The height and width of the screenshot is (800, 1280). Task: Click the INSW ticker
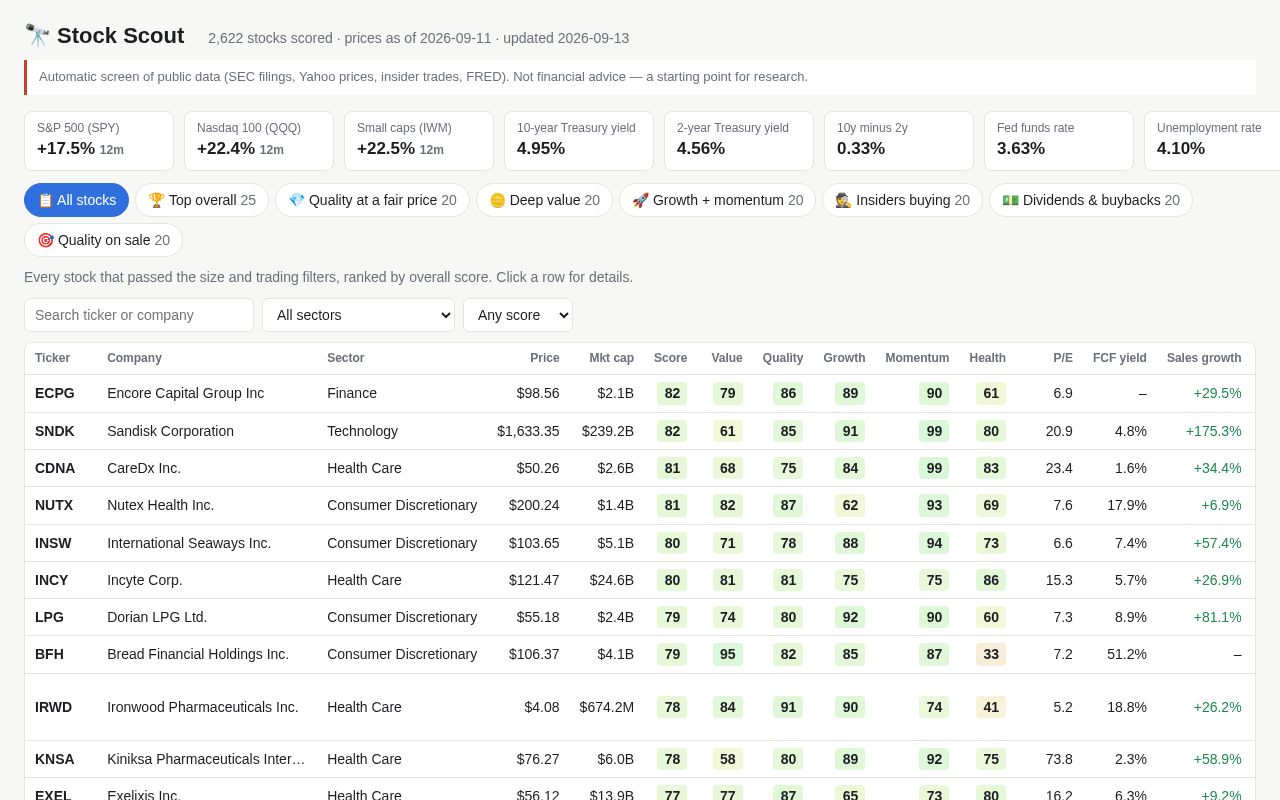tap(54, 543)
